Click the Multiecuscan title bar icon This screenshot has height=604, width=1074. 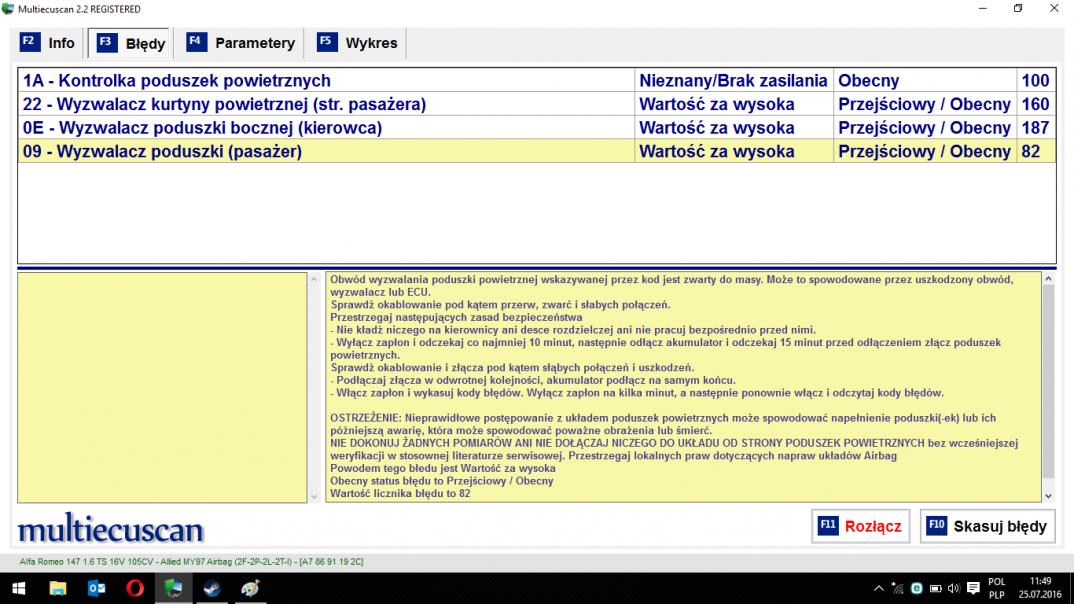(8, 9)
